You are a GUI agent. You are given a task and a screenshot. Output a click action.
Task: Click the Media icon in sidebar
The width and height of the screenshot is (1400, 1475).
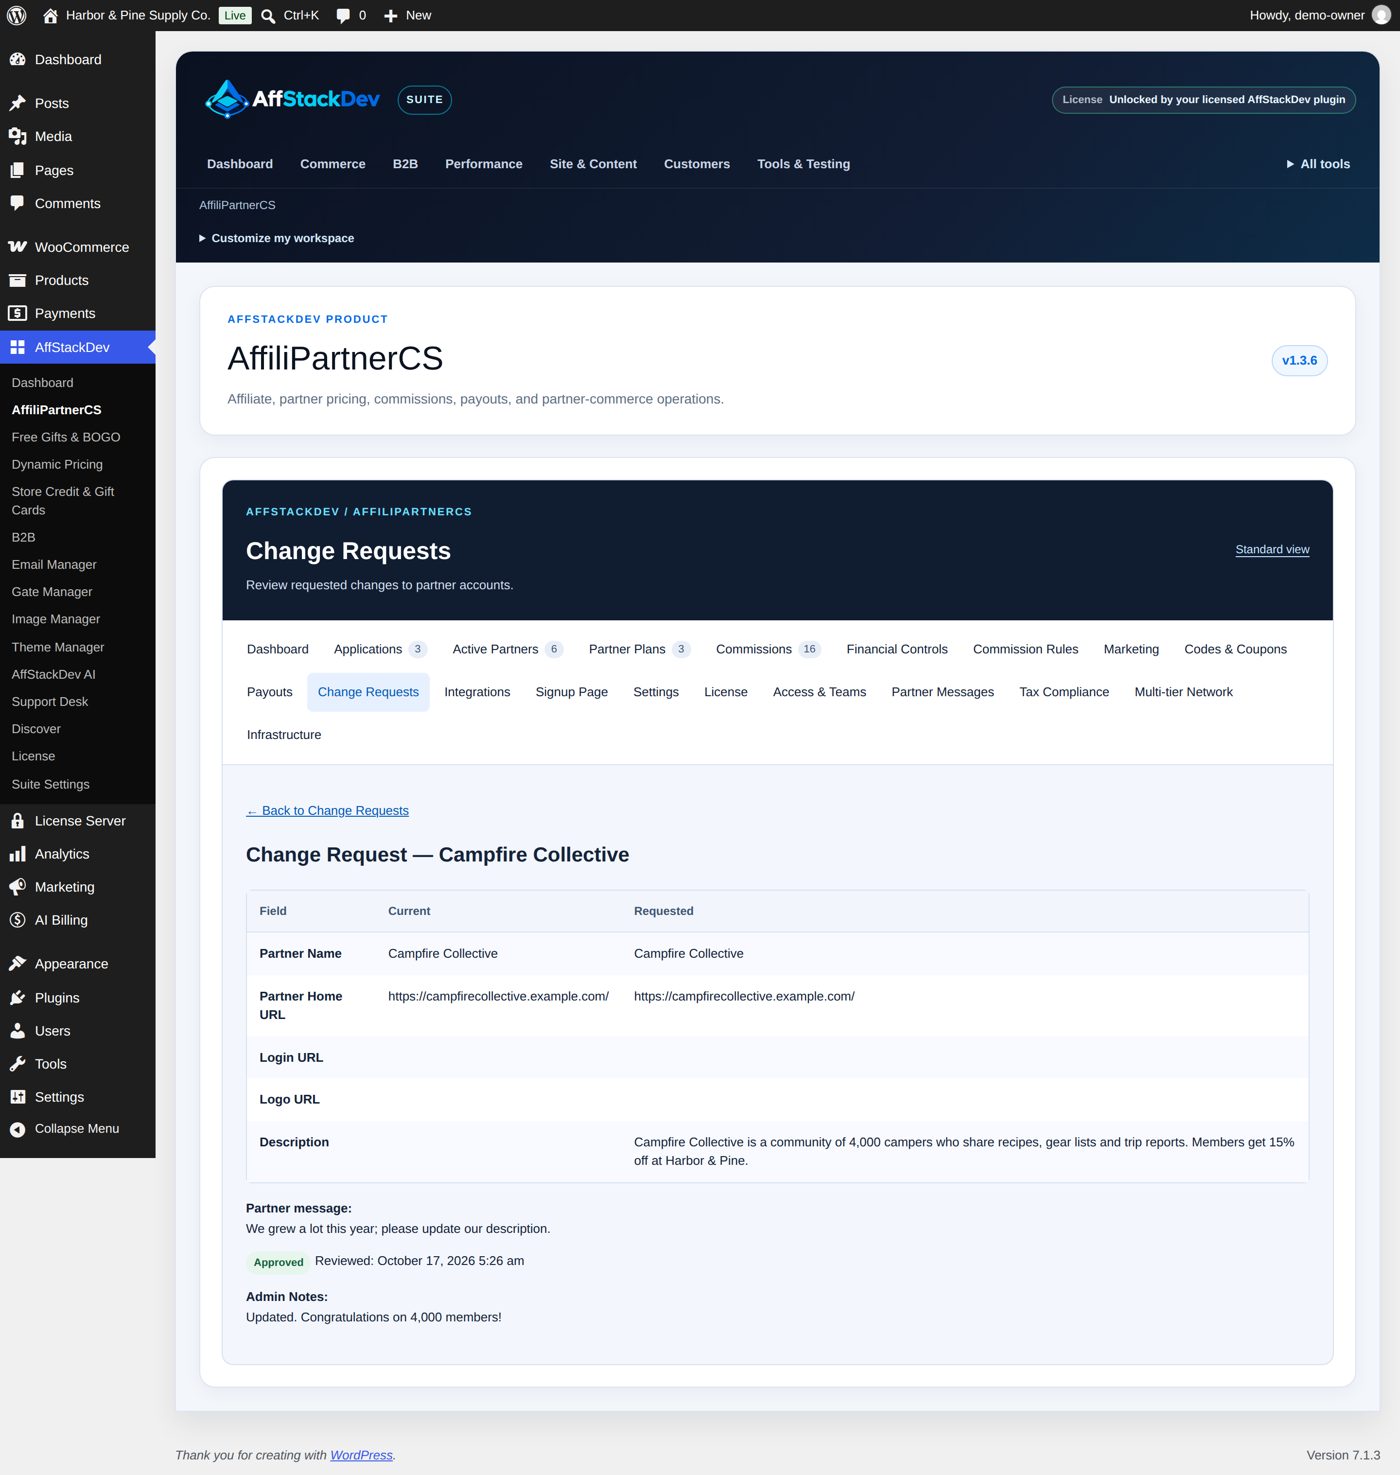[17, 136]
